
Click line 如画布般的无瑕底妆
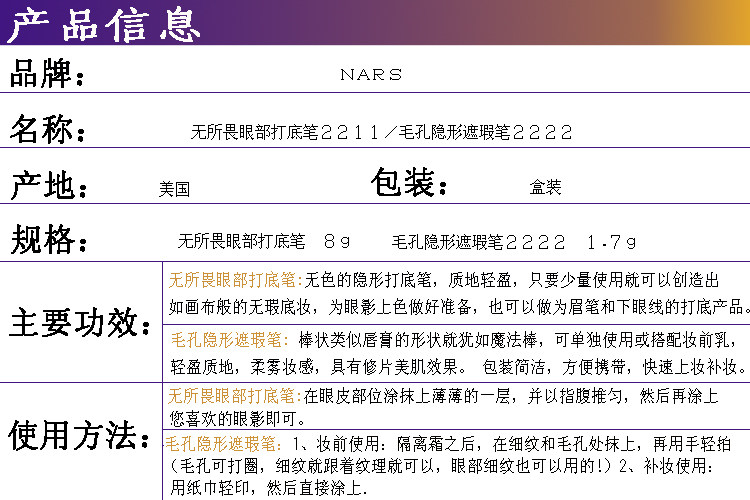coord(459,307)
